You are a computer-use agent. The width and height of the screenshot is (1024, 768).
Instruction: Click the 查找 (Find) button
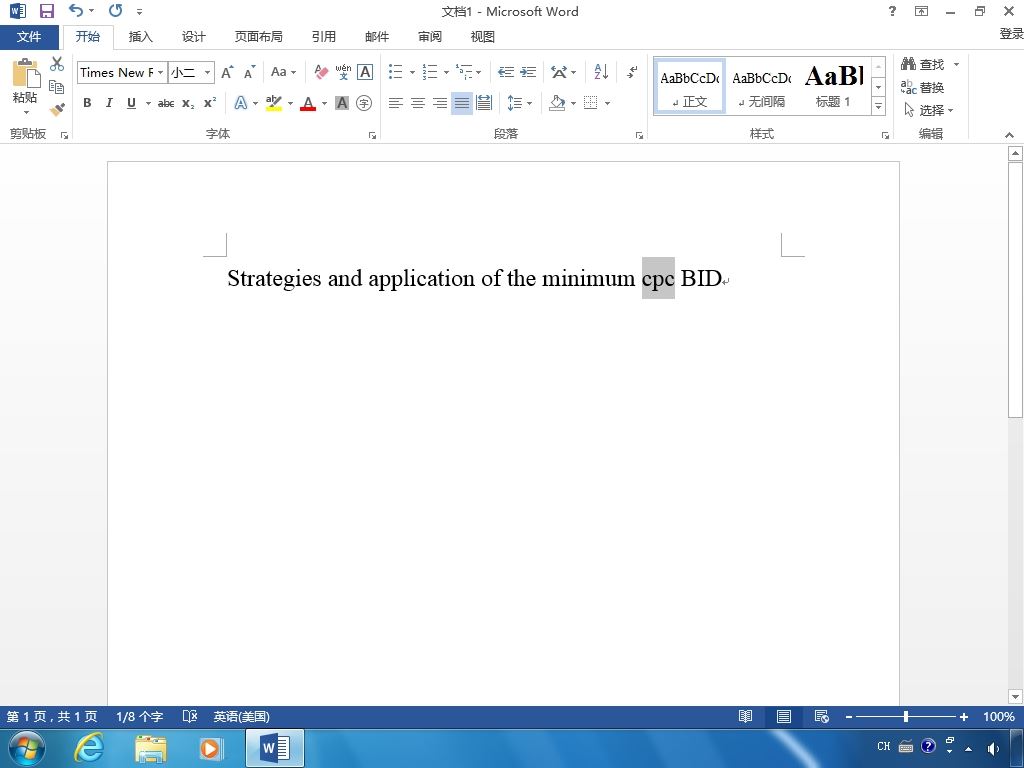point(923,64)
